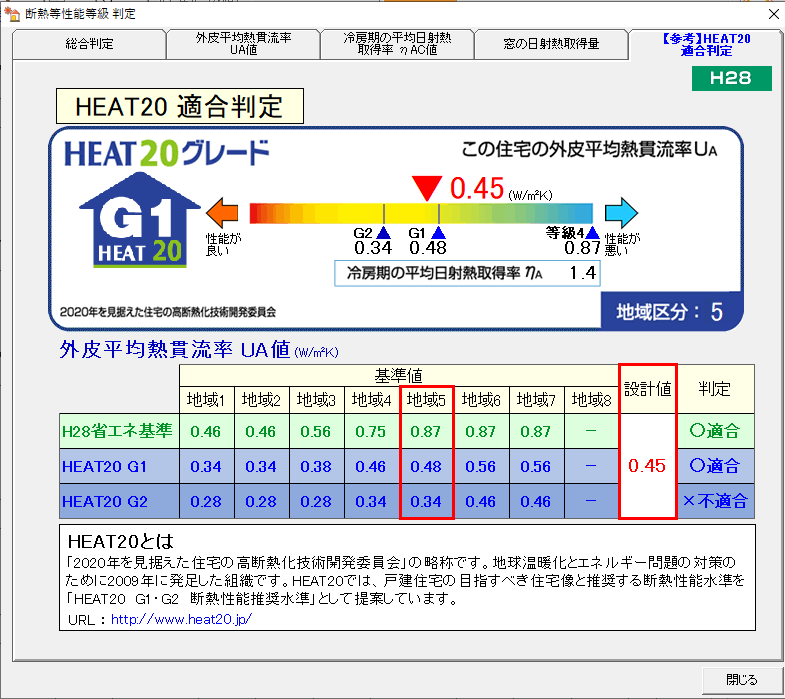Click the app icon in the title bar
785x699 pixels.
point(12,14)
